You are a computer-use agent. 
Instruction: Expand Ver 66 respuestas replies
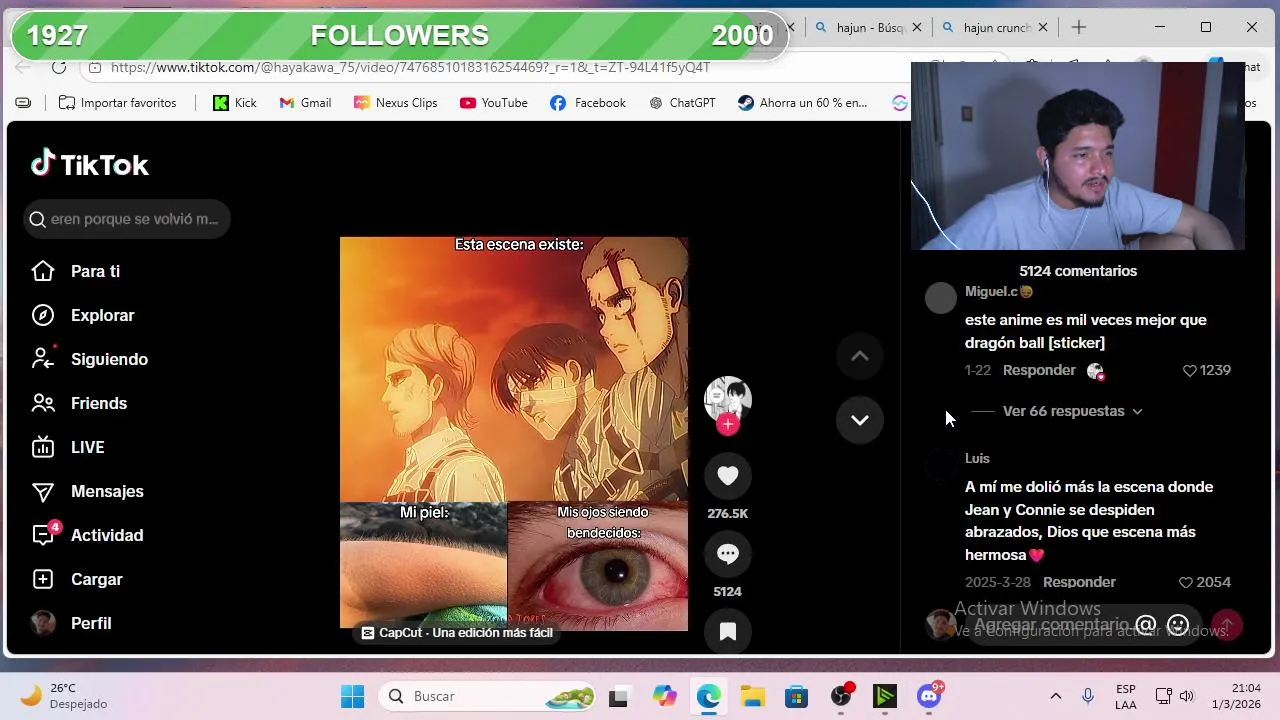1072,411
